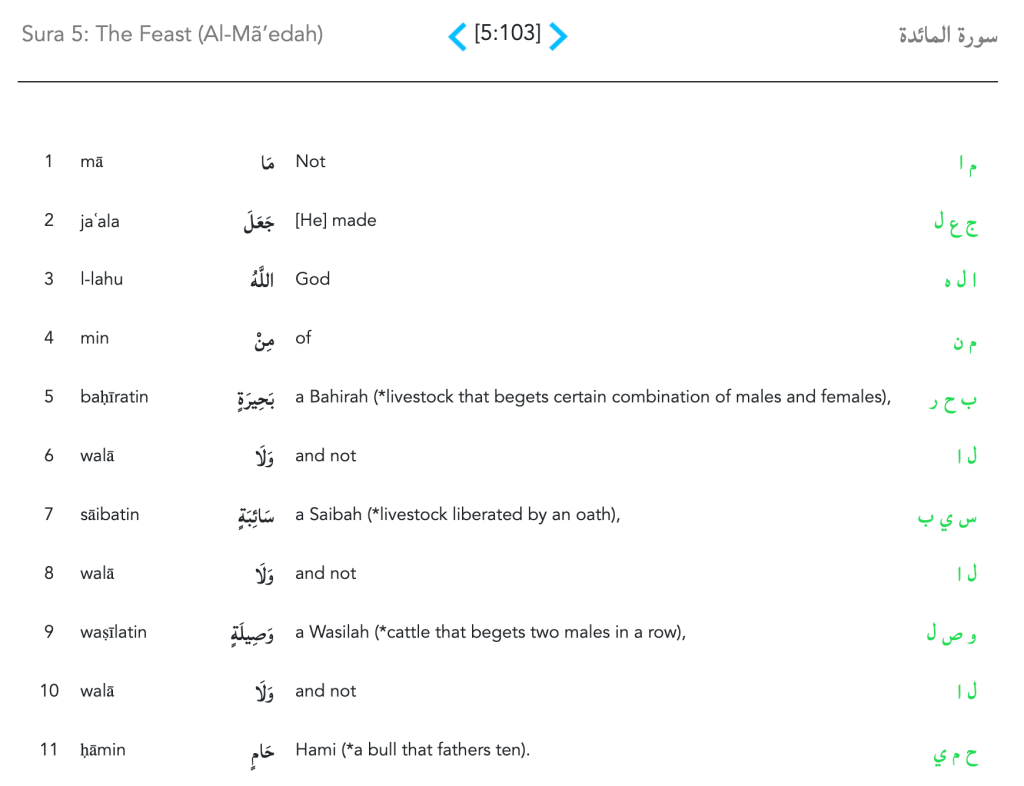This screenshot has height=786, width=1024.
Task: Go to next verse using right chevron
Action: (559, 37)
